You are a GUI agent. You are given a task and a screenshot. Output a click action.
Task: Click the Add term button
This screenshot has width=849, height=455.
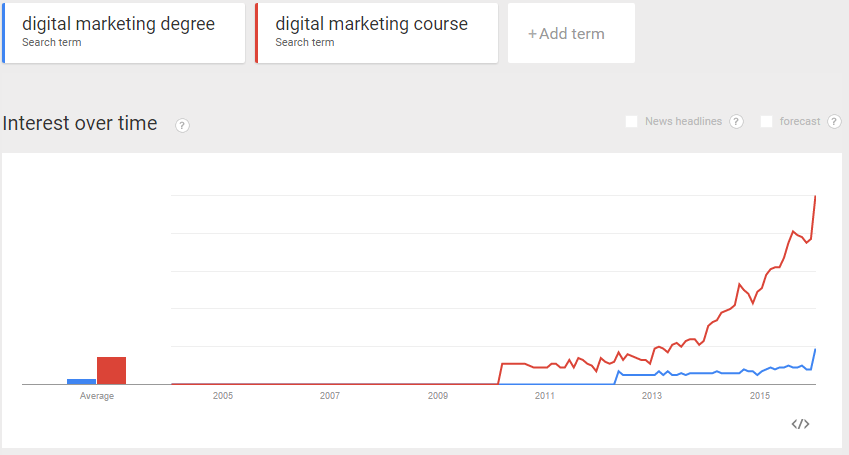coord(571,34)
